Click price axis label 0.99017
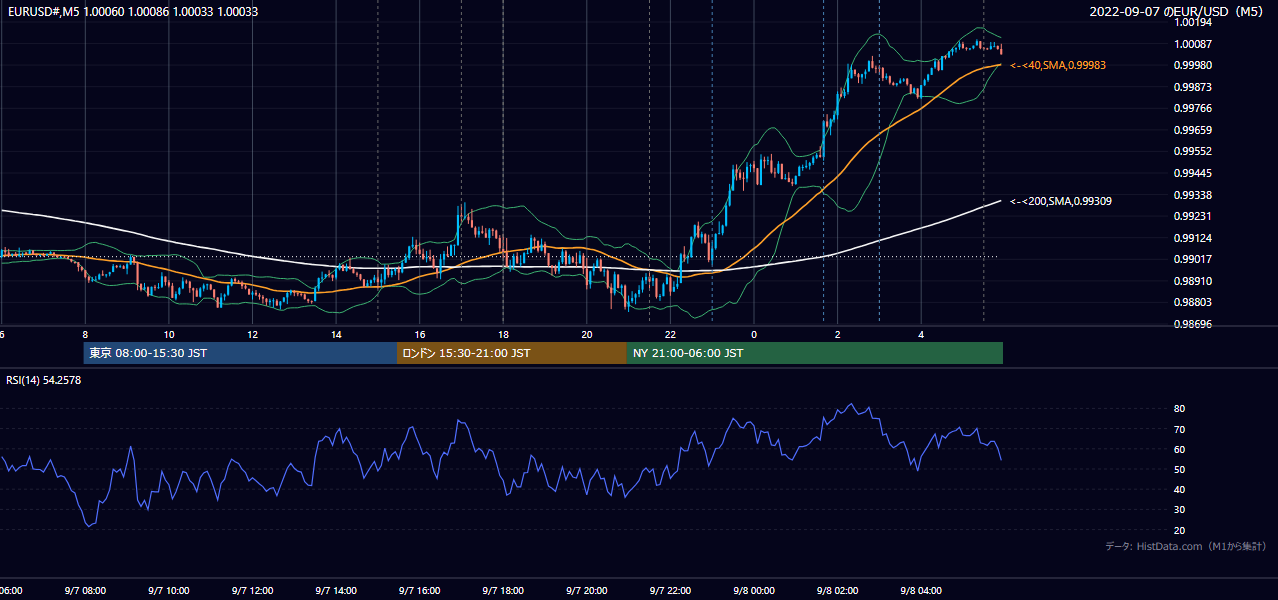The height and width of the screenshot is (600, 1278). 1193,260
